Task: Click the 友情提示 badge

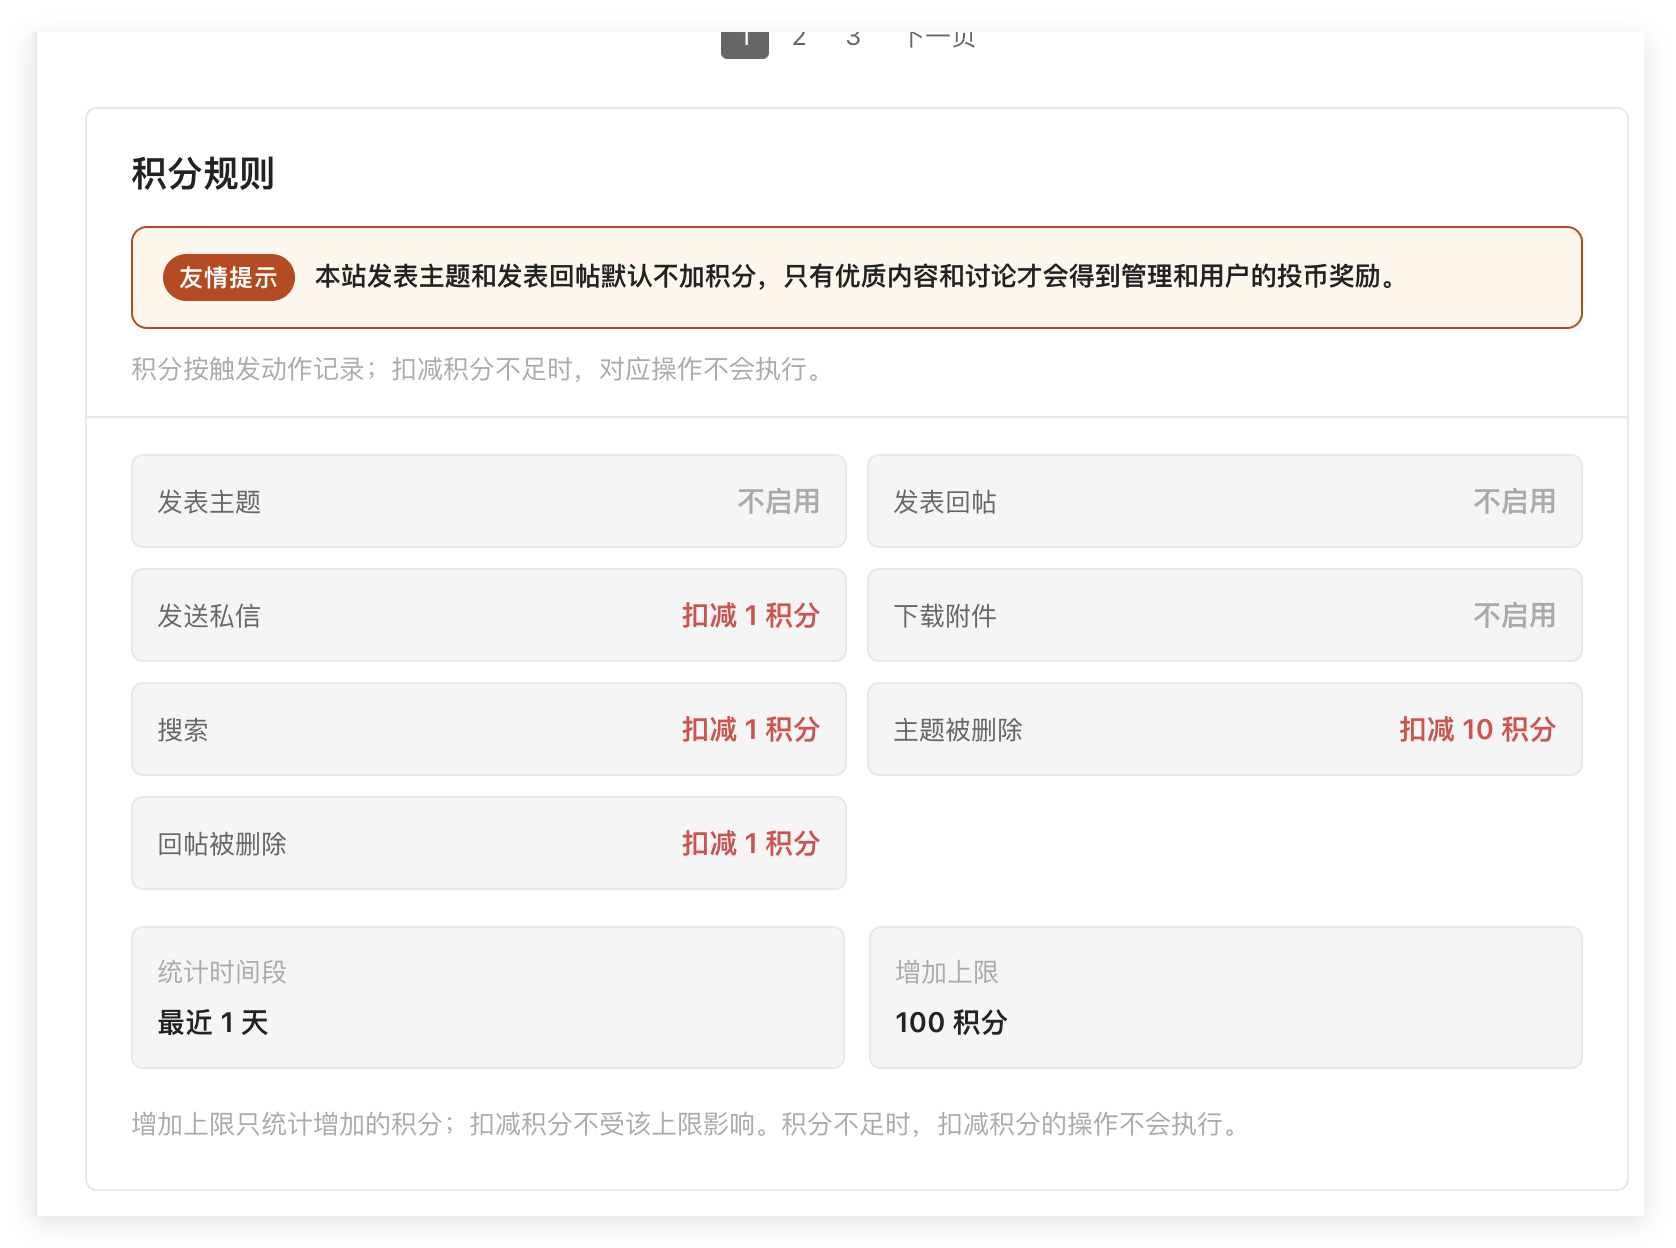Action: pyautogui.click(x=228, y=277)
